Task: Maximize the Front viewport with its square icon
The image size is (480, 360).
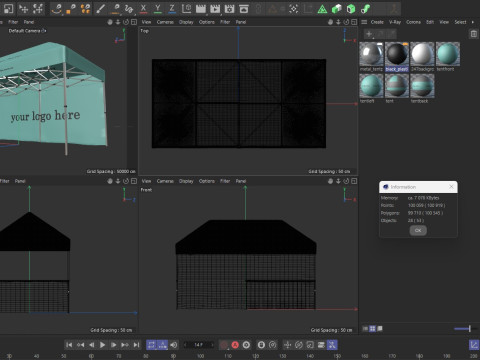Action: [x=354, y=181]
